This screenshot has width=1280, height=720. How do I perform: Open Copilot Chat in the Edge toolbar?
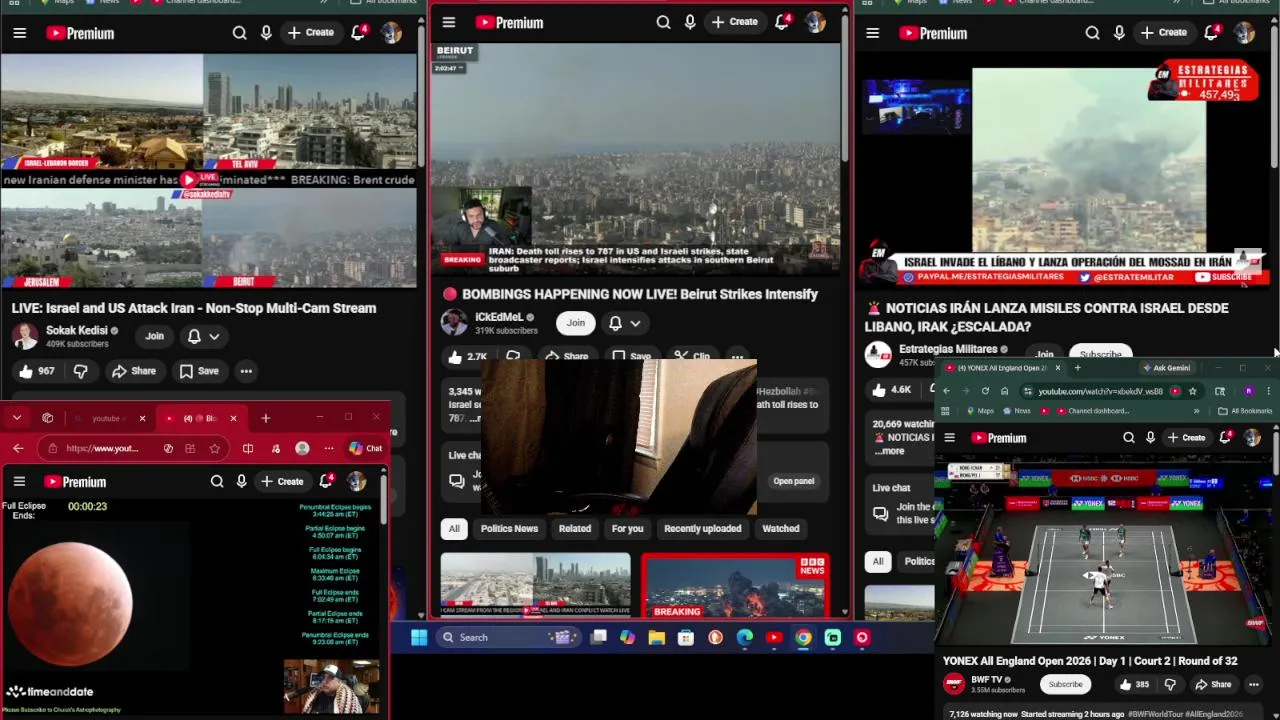[x=366, y=448]
